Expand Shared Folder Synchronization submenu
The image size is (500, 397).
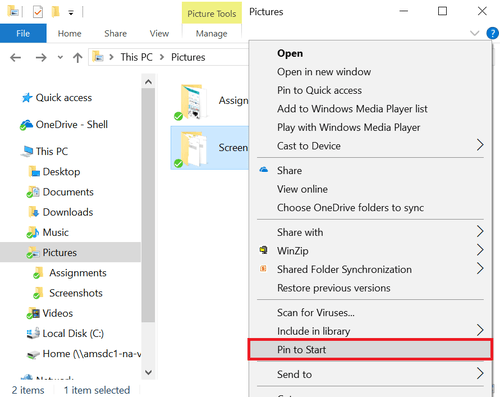(x=370, y=269)
